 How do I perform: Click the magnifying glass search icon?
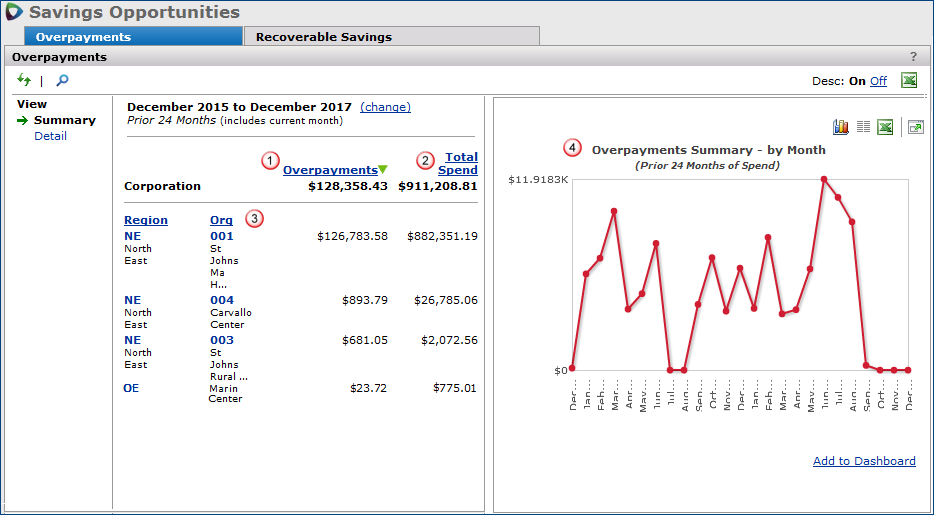[62, 80]
